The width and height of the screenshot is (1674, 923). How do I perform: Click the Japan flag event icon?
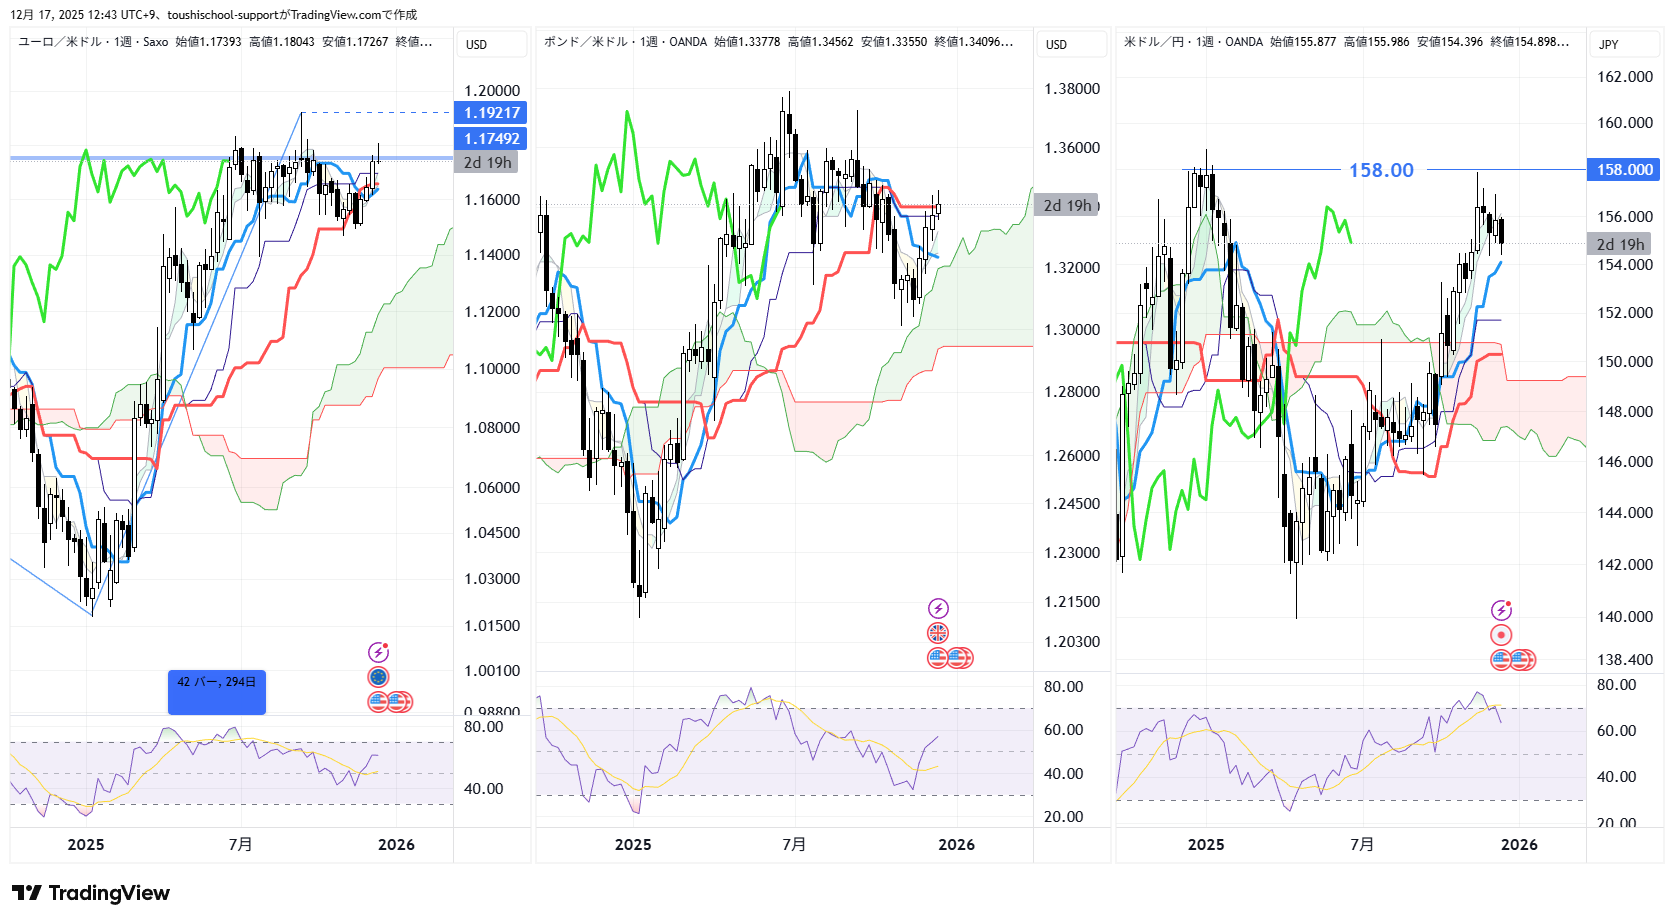click(1501, 635)
